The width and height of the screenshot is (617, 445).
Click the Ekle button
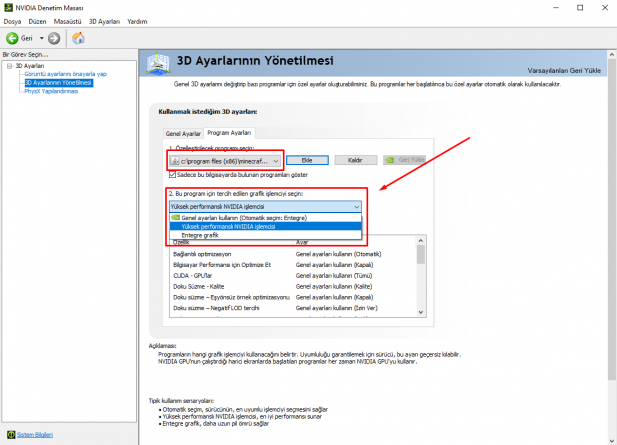coord(307,160)
